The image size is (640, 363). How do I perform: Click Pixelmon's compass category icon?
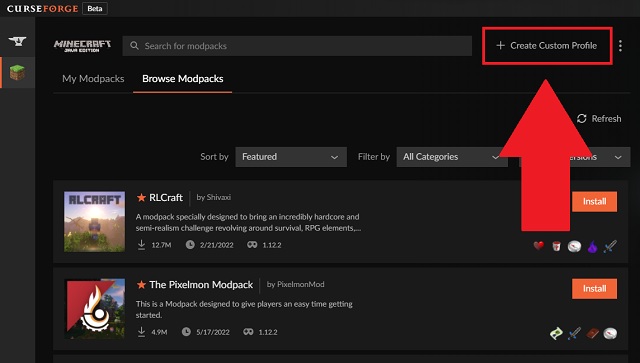(610, 334)
